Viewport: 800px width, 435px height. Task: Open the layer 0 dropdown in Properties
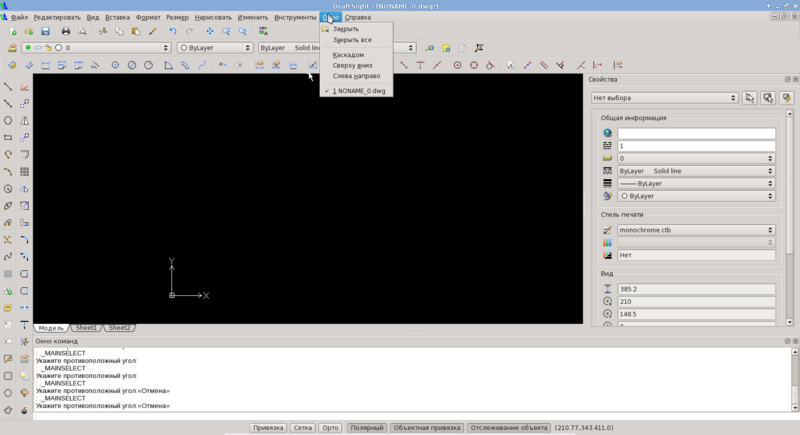click(x=696, y=159)
